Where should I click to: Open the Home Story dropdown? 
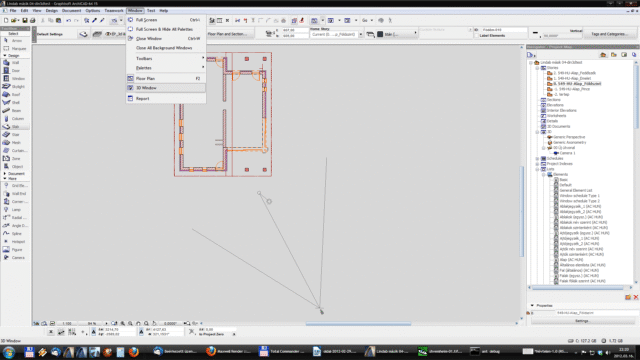[x=361, y=35]
